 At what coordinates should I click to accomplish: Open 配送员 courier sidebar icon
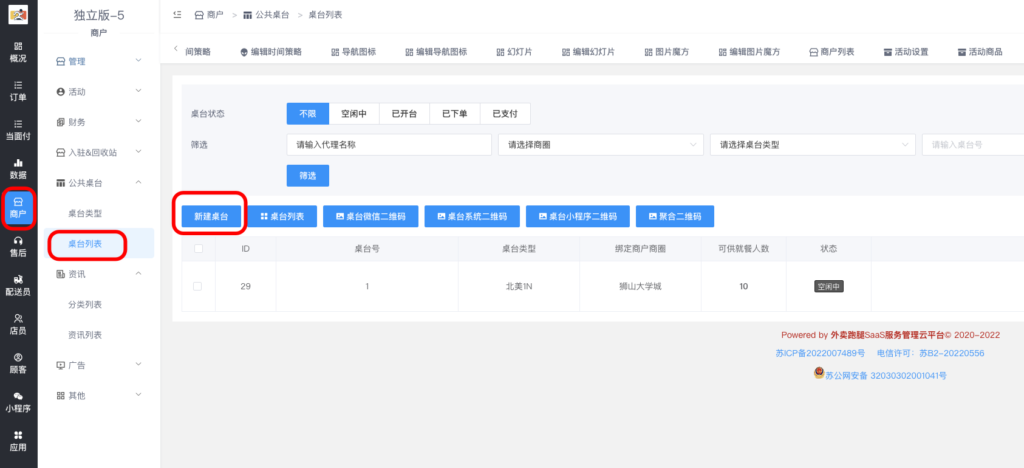click(18, 285)
